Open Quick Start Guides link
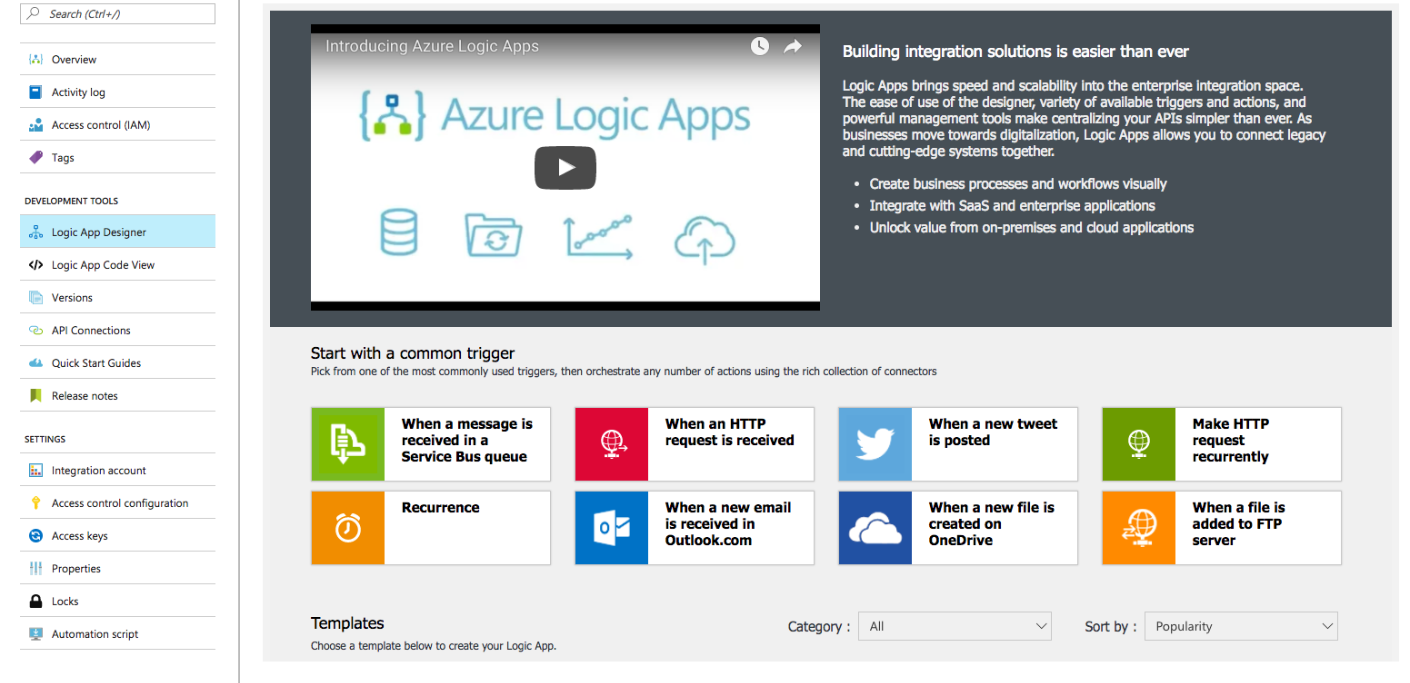1410x683 pixels. click(x=96, y=363)
